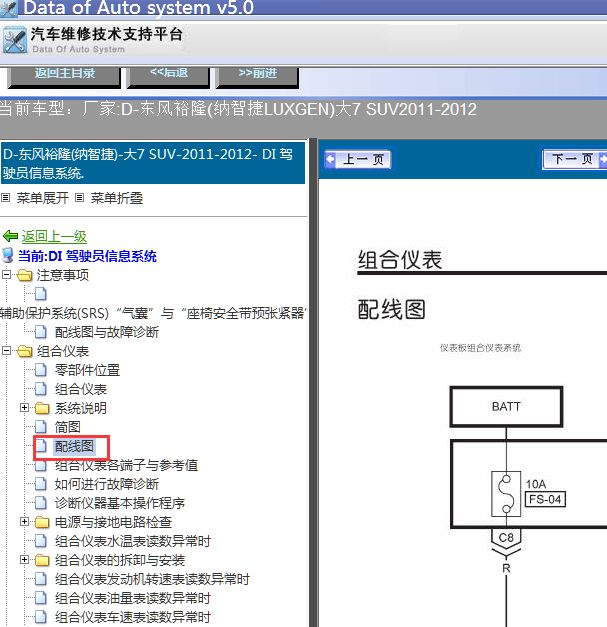Click the 菜单展开 expand-all icon
Image resolution: width=607 pixels, height=627 pixels.
(x=6, y=198)
